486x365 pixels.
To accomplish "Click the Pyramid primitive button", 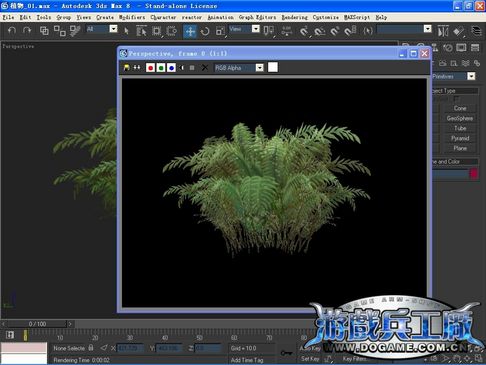I will pos(460,138).
